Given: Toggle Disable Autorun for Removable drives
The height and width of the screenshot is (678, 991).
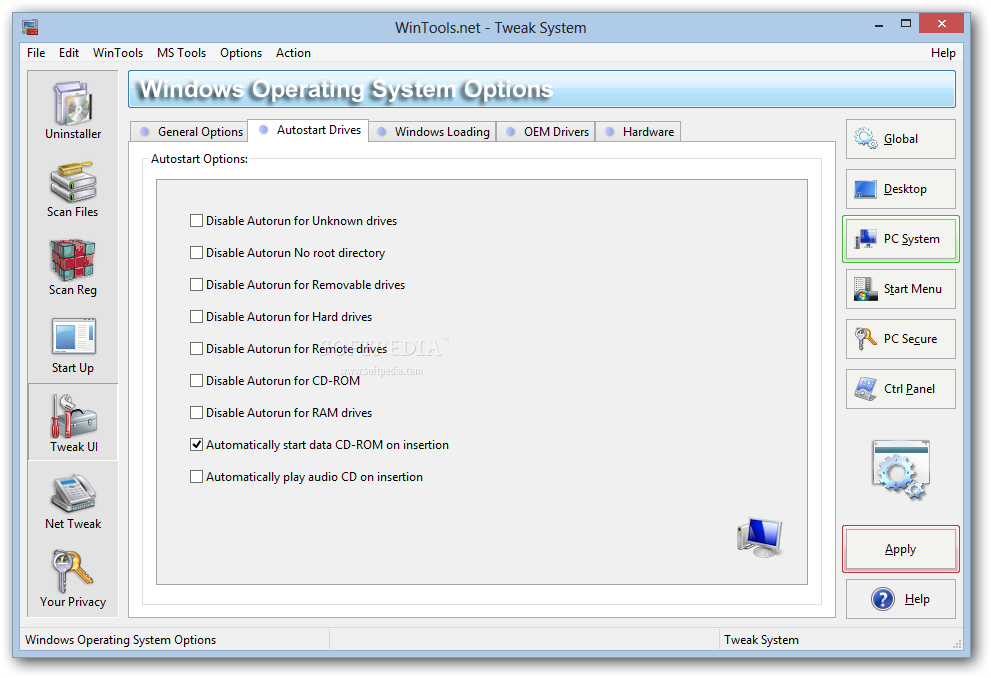Looking at the screenshot, I should (x=197, y=285).
